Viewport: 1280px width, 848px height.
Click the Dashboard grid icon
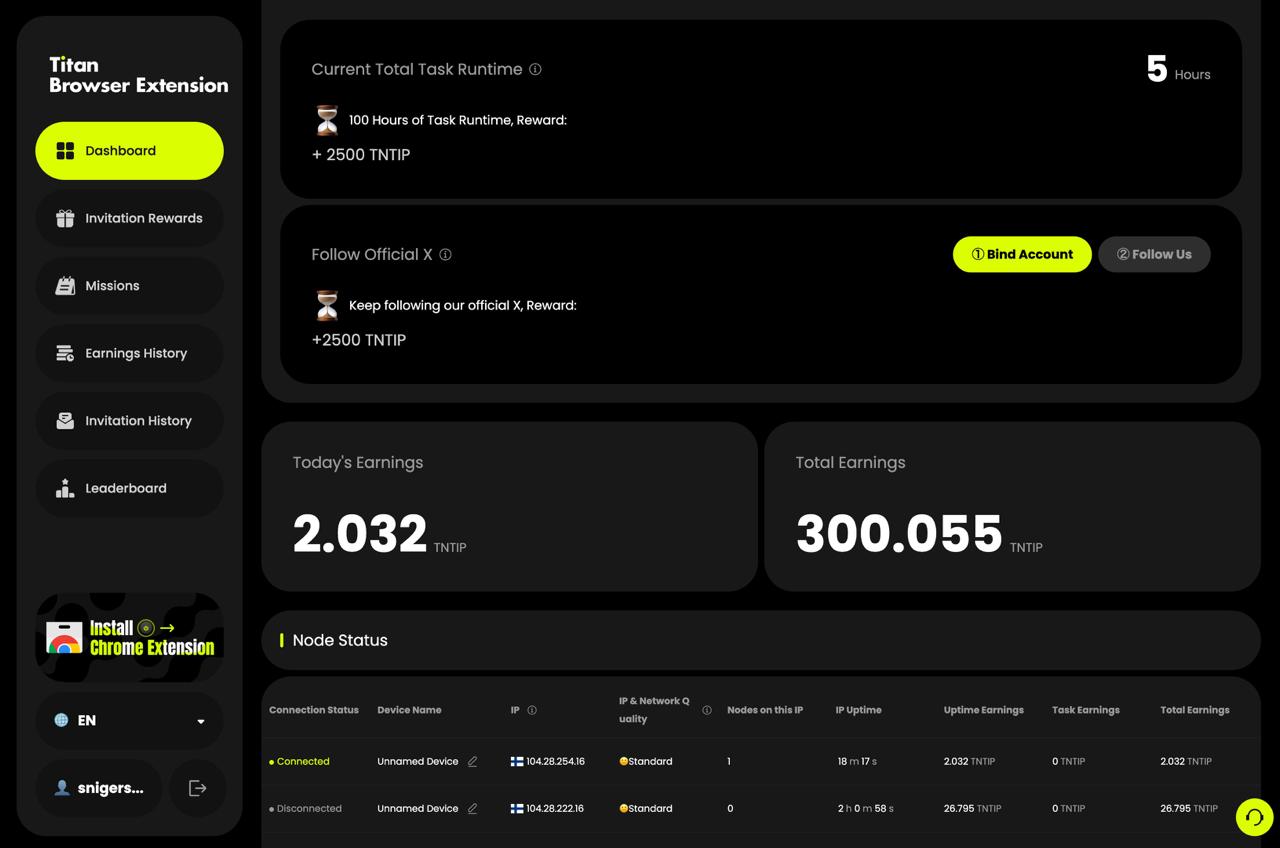(x=65, y=151)
